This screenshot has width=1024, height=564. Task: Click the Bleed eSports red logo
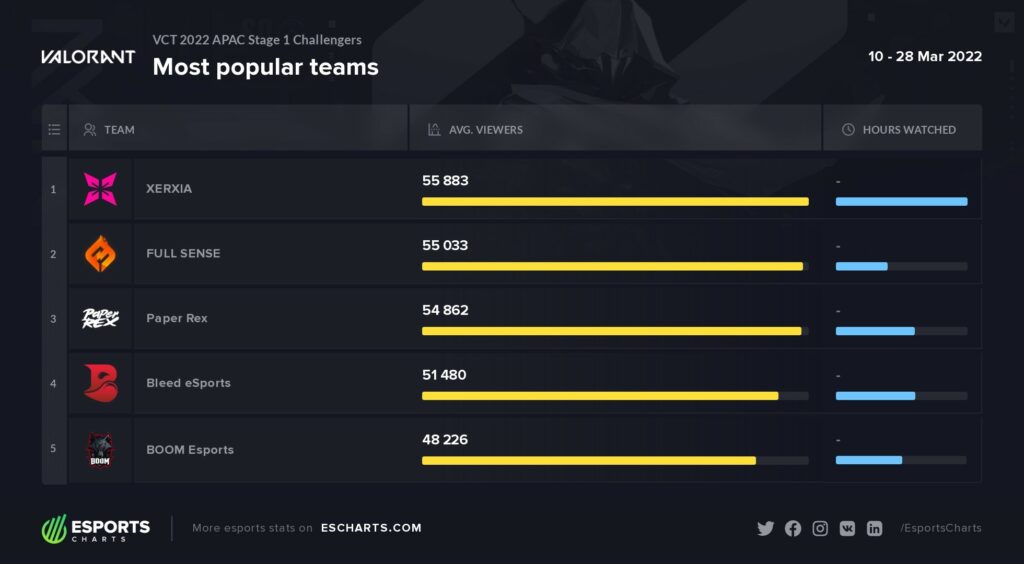pos(101,383)
